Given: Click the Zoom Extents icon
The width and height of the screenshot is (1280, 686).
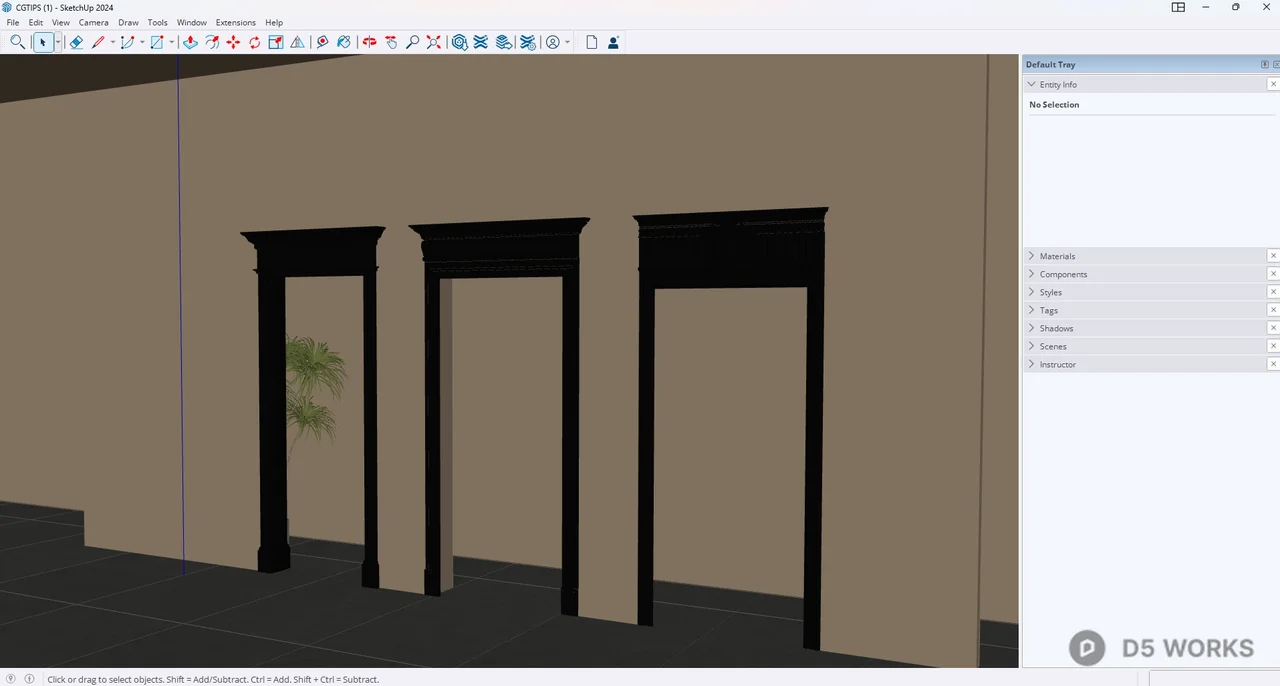Looking at the screenshot, I should tap(434, 42).
